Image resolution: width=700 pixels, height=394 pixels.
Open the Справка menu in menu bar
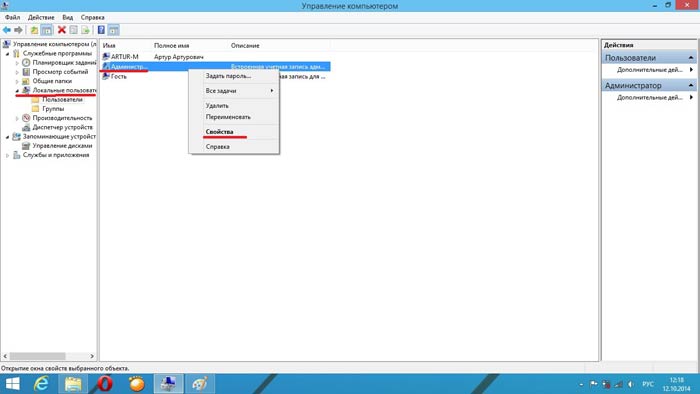coord(92,17)
